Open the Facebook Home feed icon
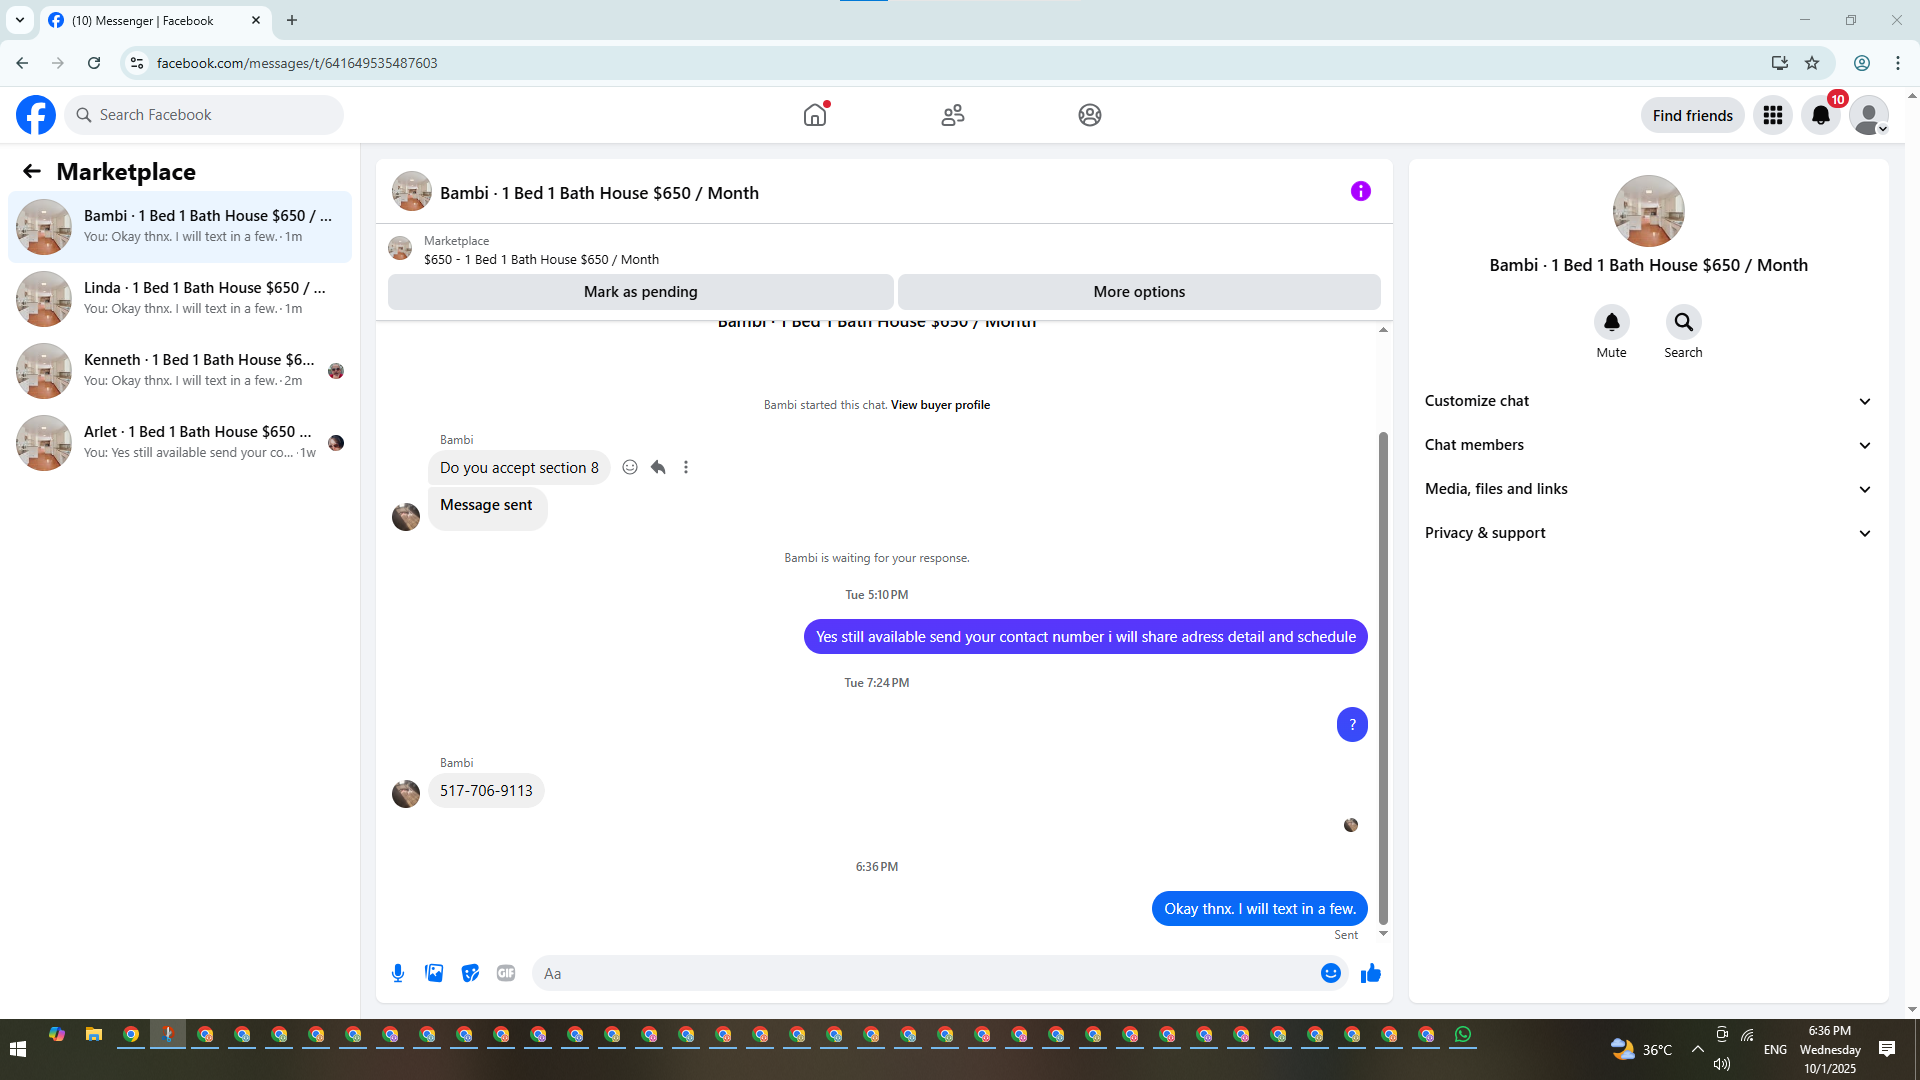 tap(815, 115)
